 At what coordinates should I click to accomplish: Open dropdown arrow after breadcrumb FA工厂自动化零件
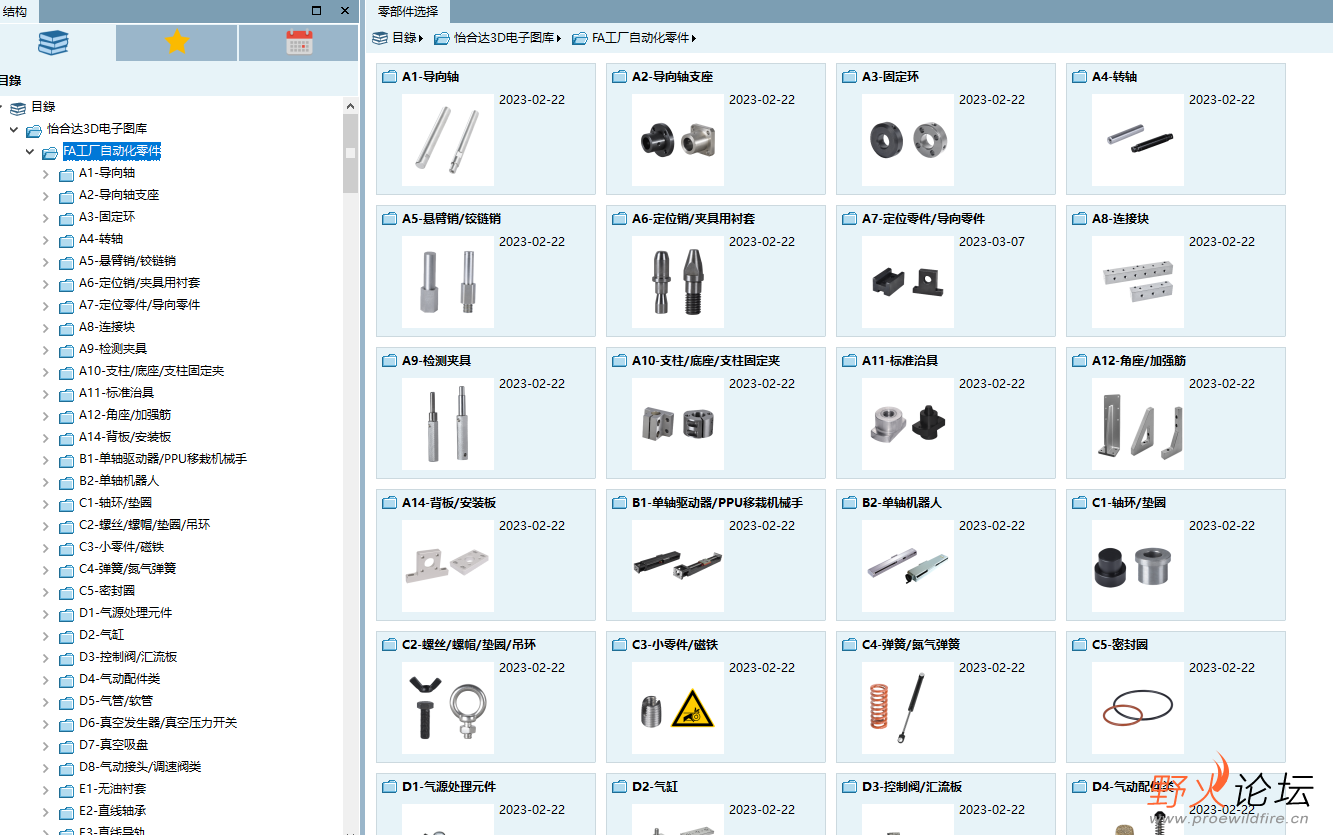694,39
